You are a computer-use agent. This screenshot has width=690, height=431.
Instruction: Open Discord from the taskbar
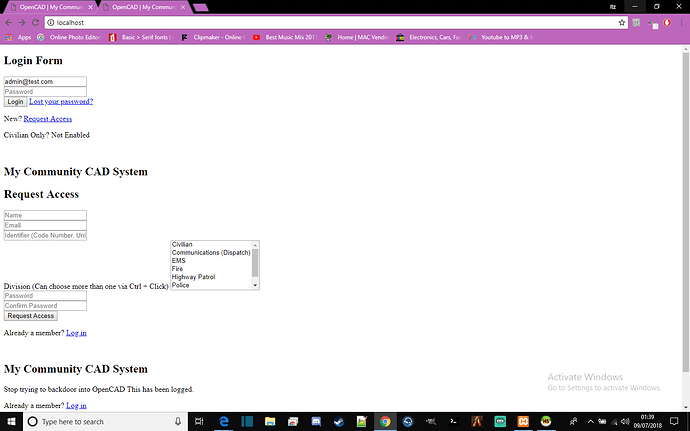316,422
